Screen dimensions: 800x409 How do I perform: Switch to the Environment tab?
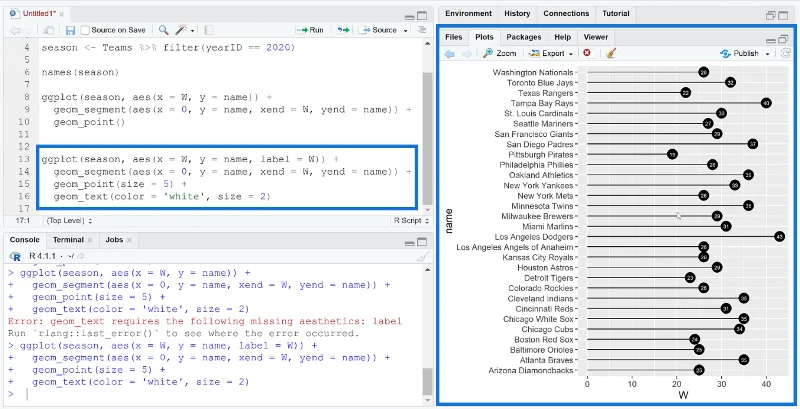[468, 14]
